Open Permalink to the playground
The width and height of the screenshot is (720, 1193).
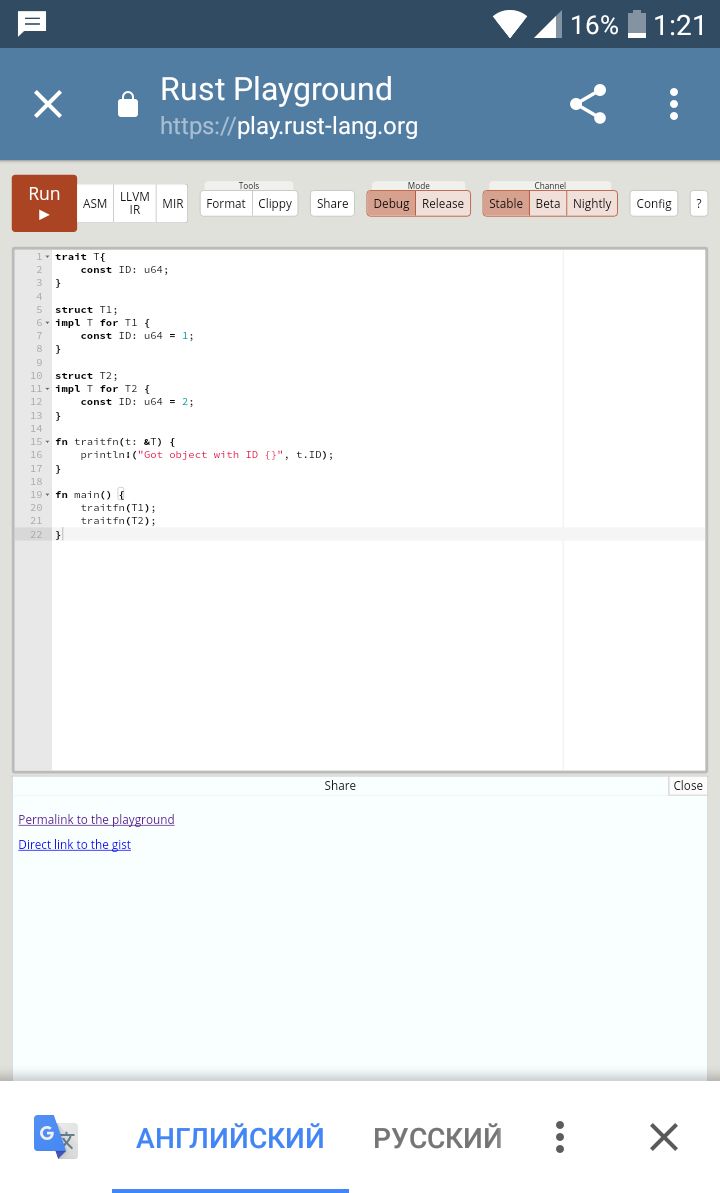(97, 819)
